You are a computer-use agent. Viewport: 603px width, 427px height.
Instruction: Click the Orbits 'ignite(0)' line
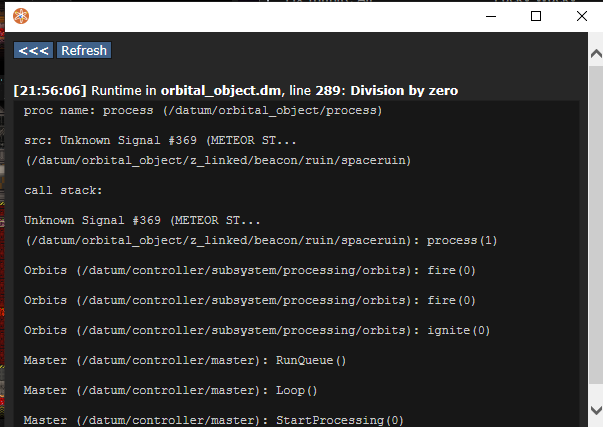coord(257,331)
